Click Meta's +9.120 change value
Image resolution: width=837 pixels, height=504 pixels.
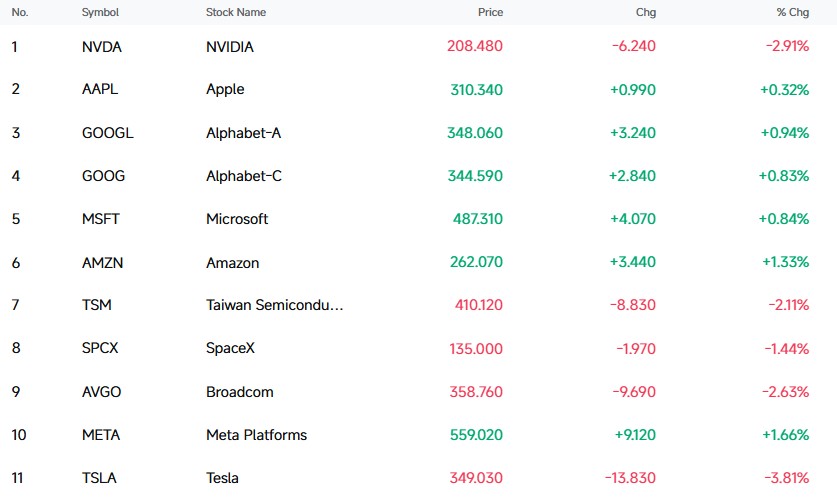(x=635, y=435)
